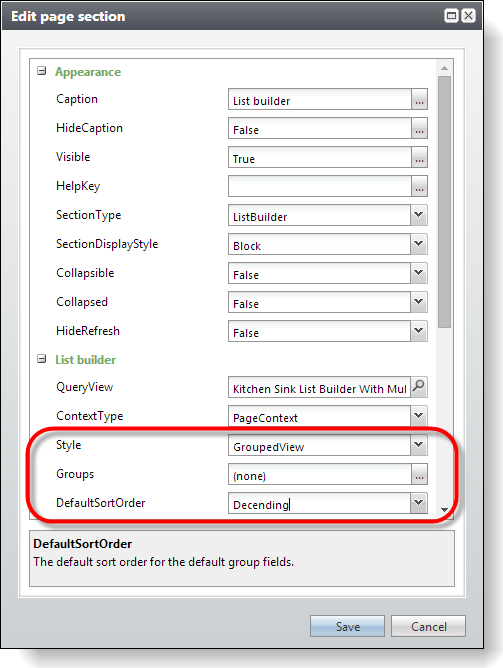503x668 pixels.
Task: Open ellipsis editor for Caption field
Action: coord(419,99)
